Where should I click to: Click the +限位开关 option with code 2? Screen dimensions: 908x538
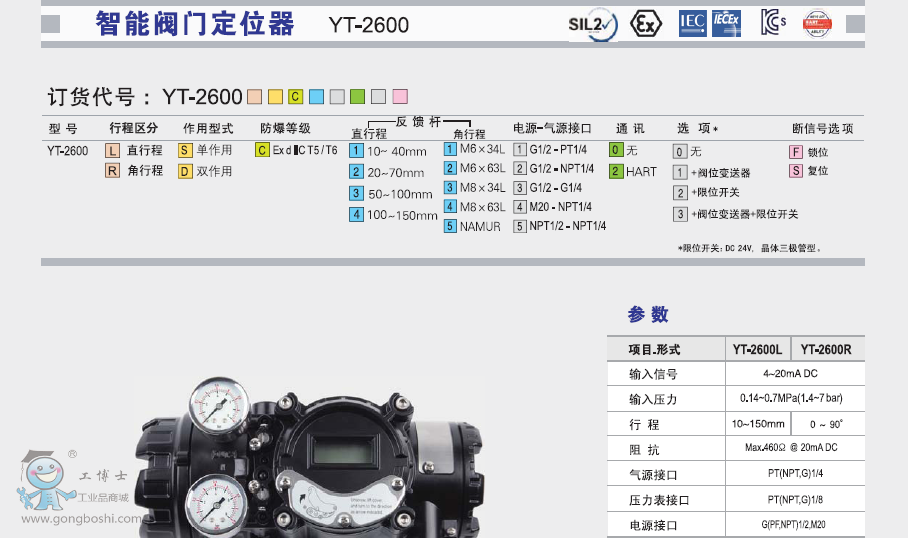706,193
